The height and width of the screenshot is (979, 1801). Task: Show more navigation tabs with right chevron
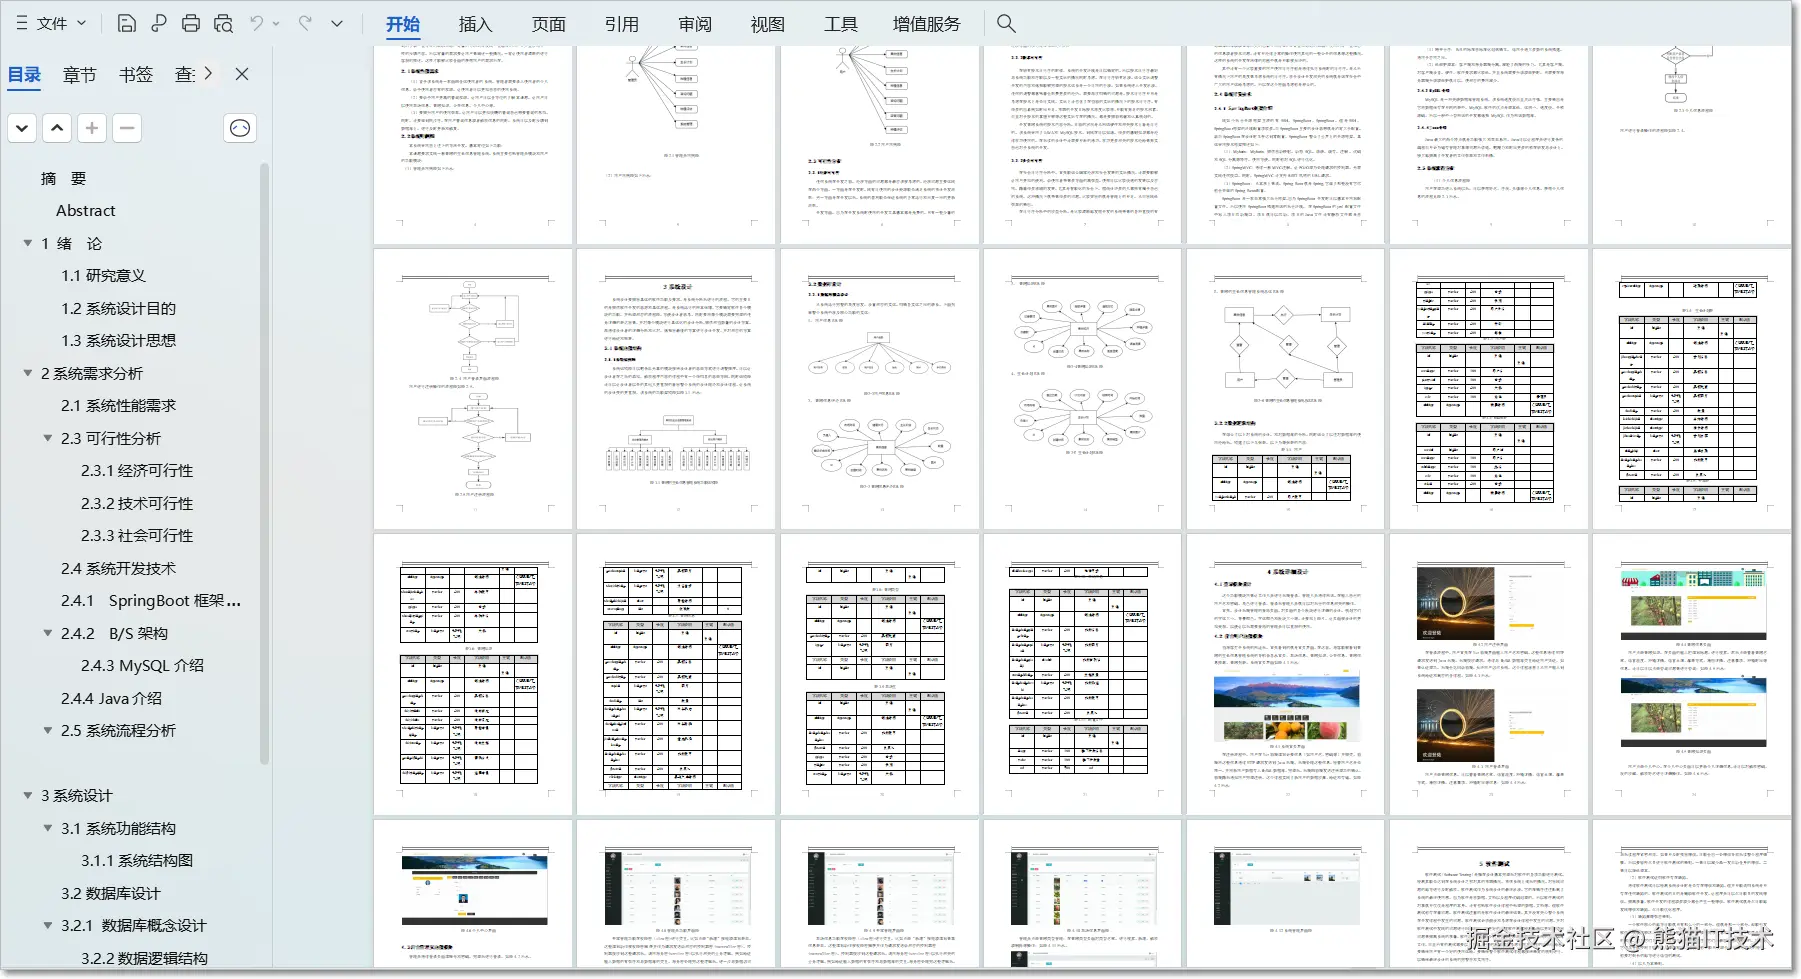click(208, 73)
